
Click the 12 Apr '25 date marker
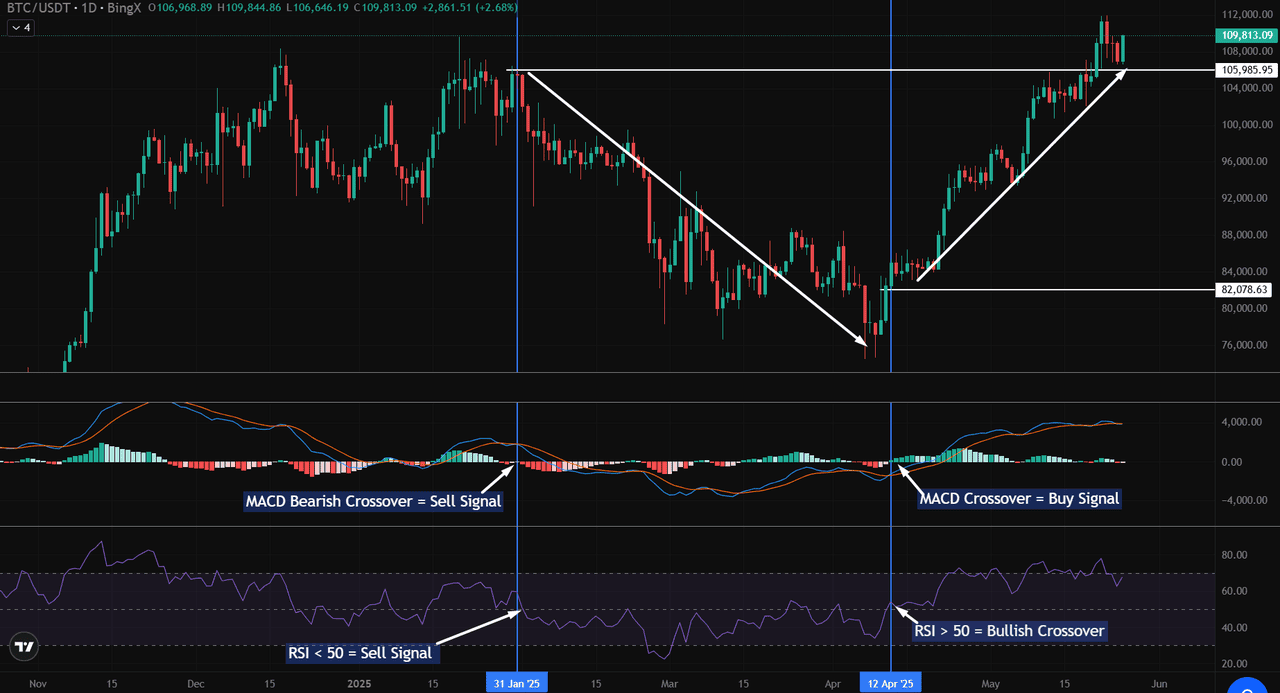890,684
